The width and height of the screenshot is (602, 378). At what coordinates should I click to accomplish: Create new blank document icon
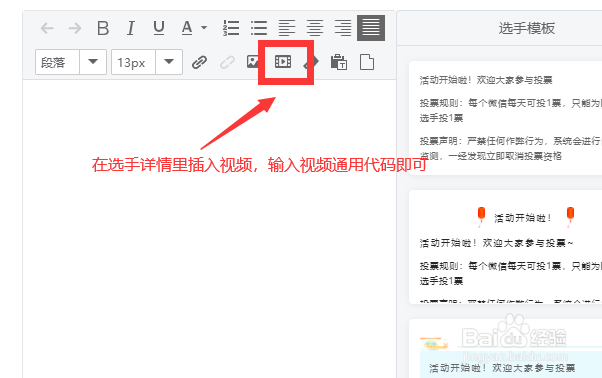(367, 62)
